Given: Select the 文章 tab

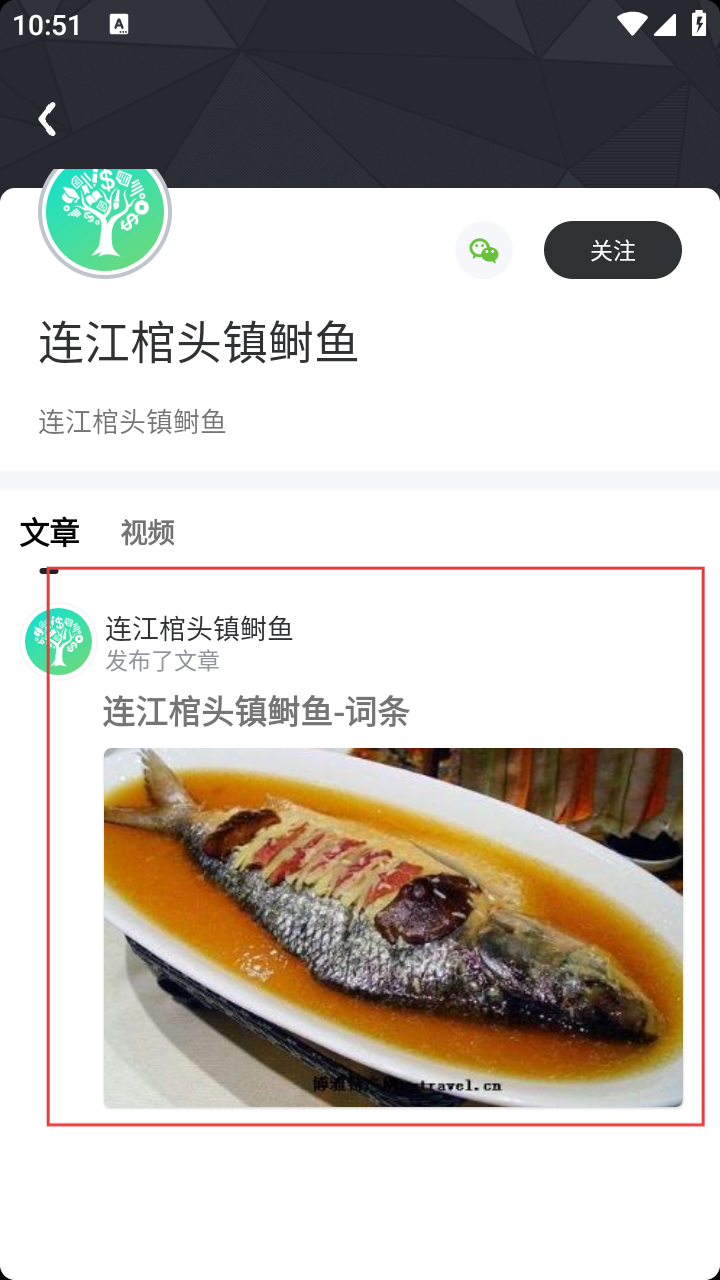Looking at the screenshot, I should coord(49,532).
